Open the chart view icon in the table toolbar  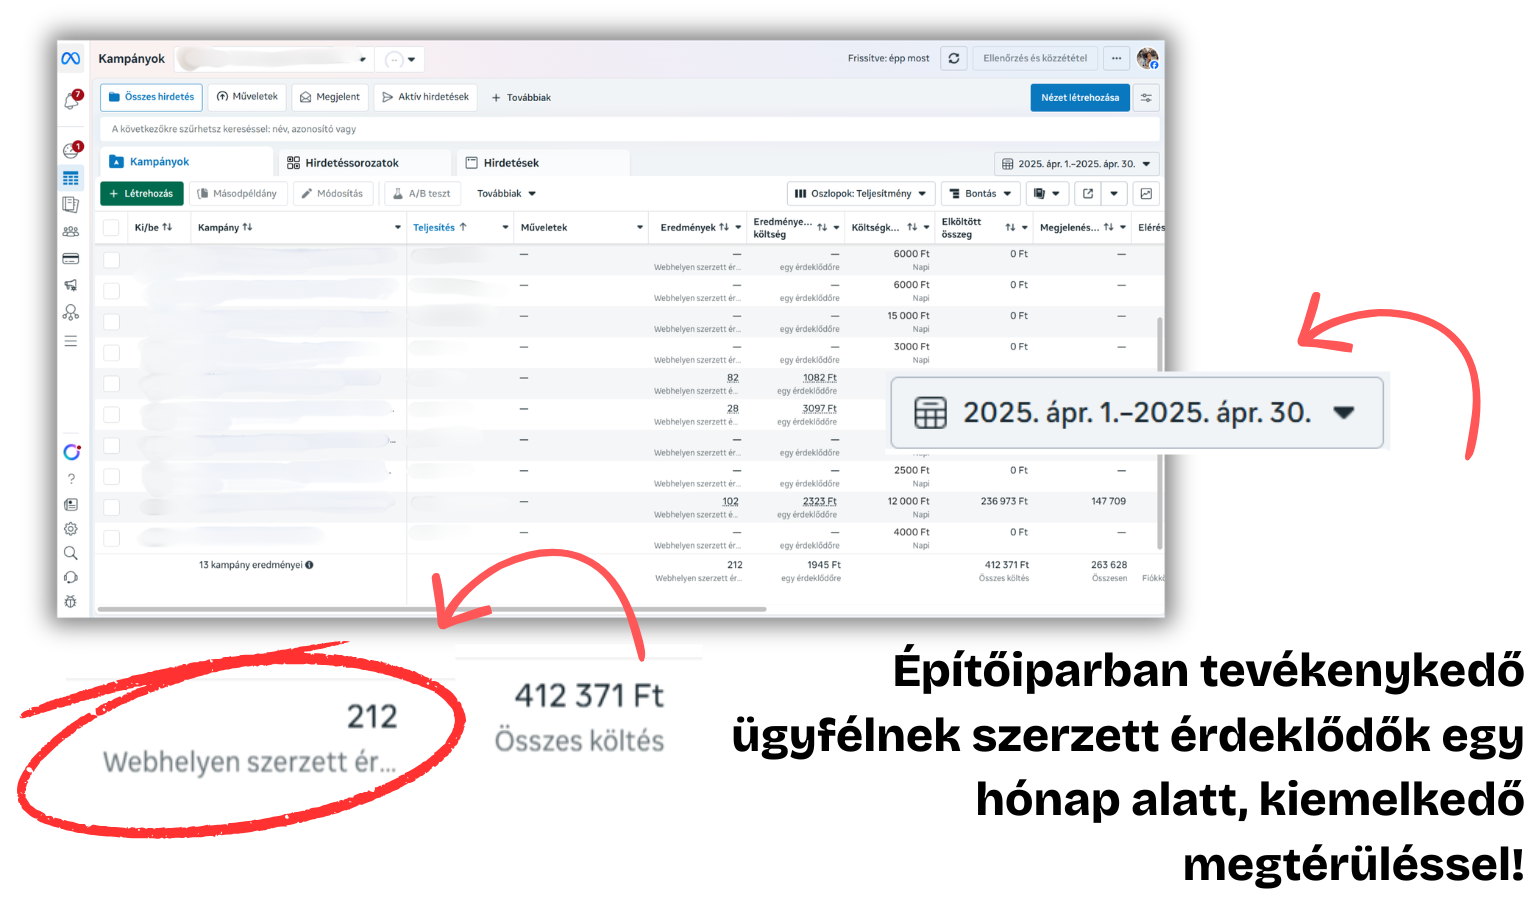coord(1146,193)
